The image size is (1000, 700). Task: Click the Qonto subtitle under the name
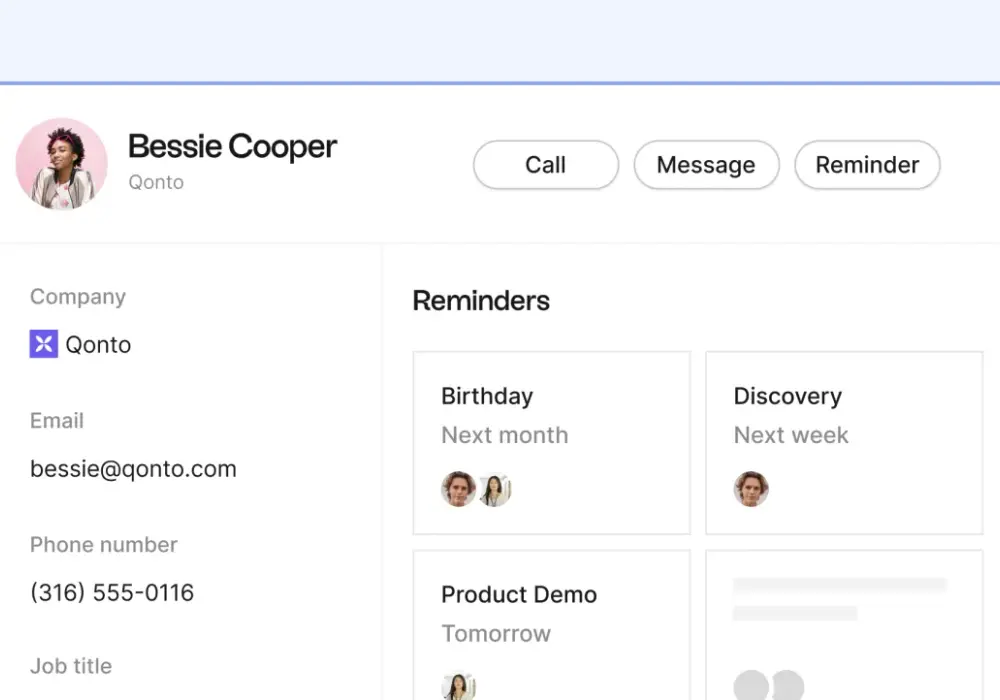pos(156,182)
